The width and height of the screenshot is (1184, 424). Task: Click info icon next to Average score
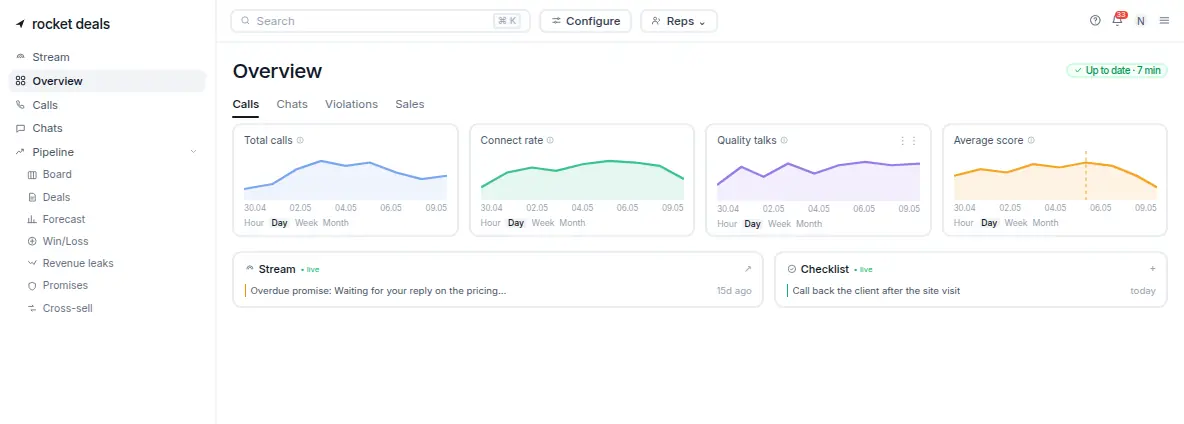(x=1031, y=140)
